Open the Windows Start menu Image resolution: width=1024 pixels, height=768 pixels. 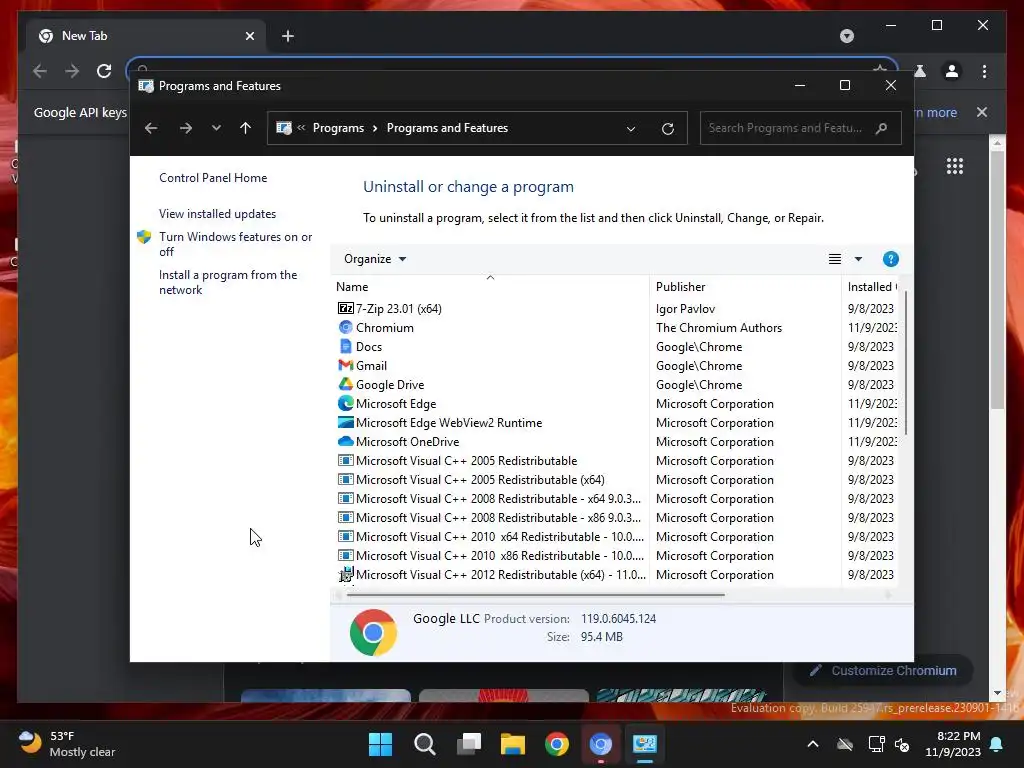coord(380,744)
